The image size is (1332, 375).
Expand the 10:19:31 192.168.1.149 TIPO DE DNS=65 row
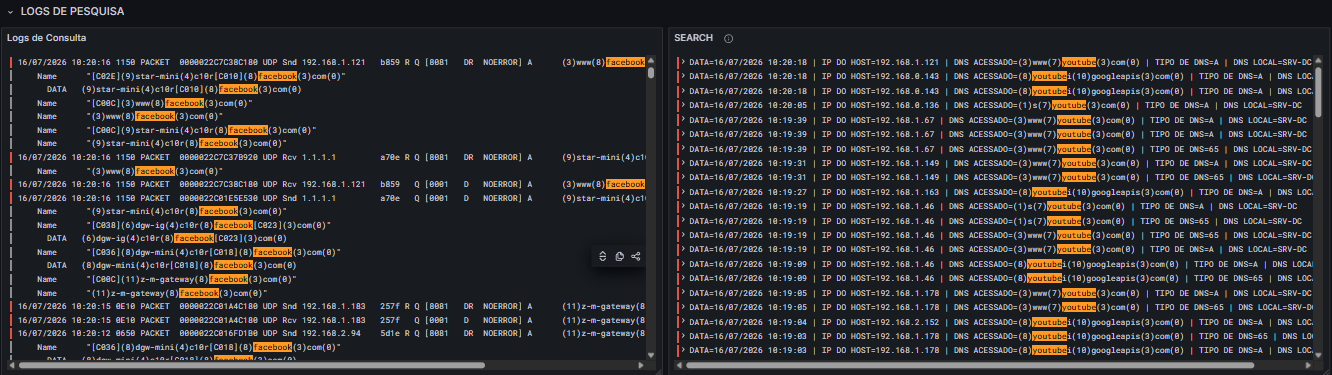click(683, 177)
